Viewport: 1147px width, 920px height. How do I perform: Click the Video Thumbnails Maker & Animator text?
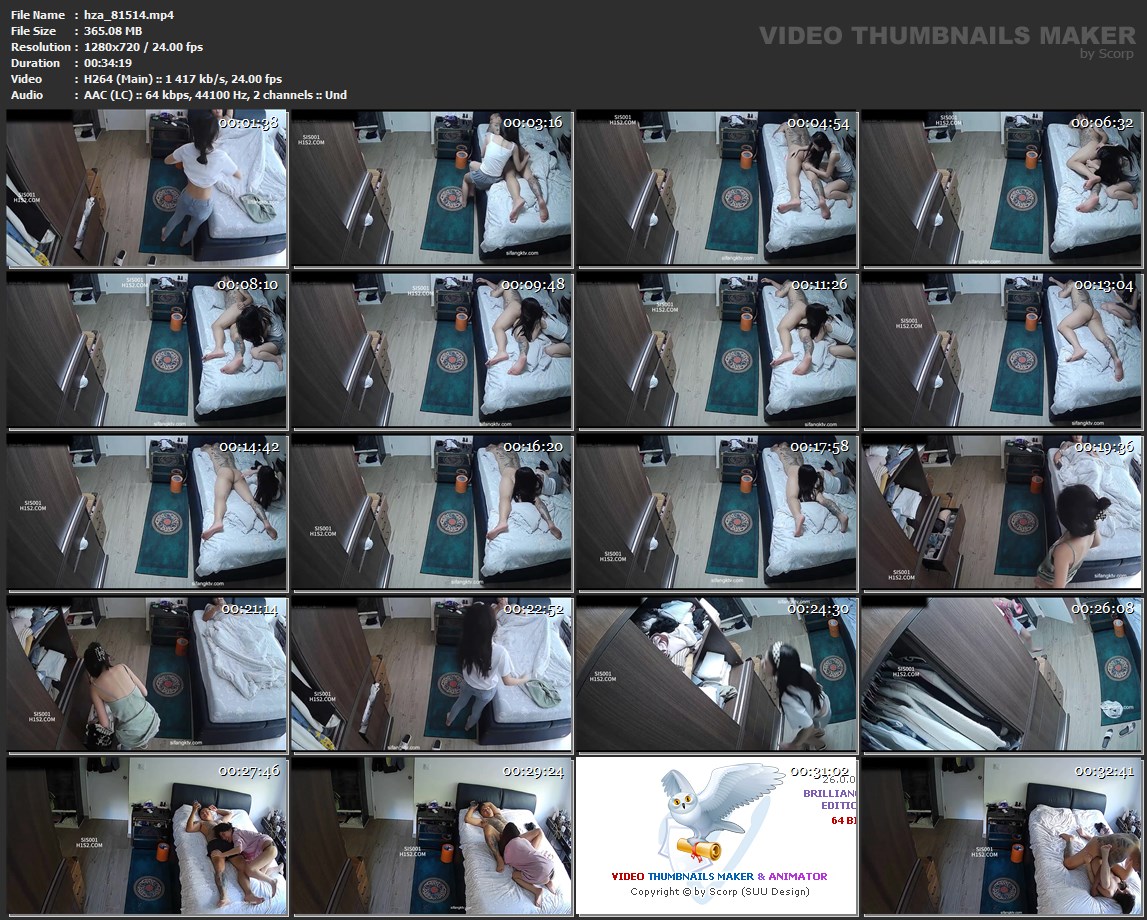[718, 877]
